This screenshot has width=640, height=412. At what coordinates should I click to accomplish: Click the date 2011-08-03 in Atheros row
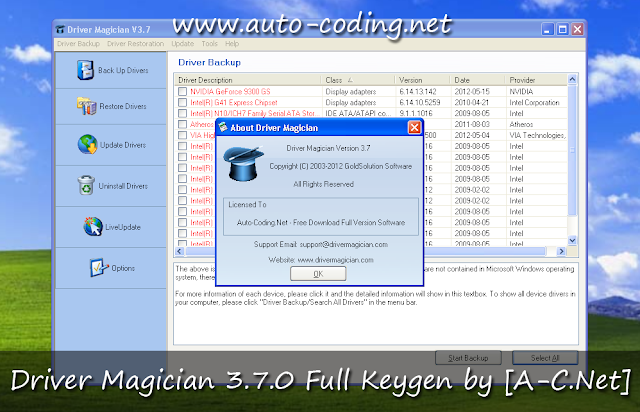[x=472, y=124]
